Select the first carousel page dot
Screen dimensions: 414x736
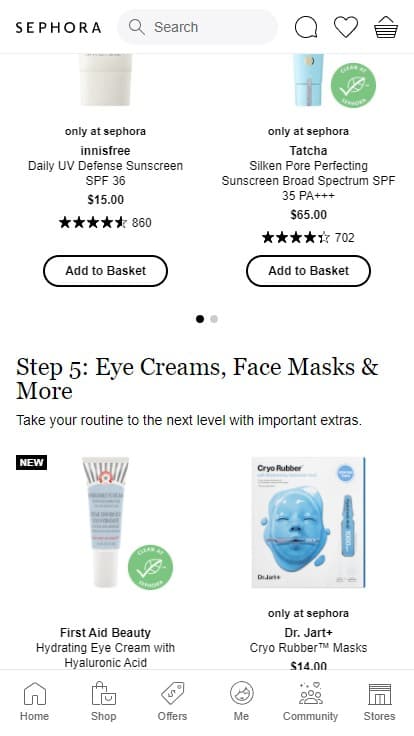tap(200, 319)
